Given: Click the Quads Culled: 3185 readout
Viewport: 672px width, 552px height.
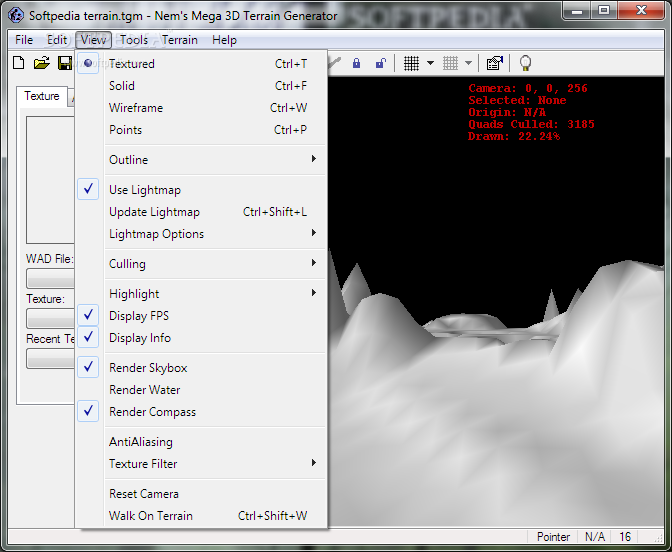Looking at the screenshot, I should tap(531, 124).
